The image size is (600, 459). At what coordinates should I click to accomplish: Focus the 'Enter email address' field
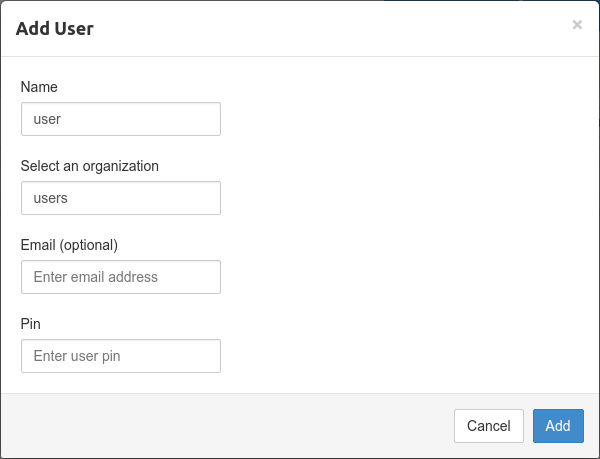click(121, 277)
